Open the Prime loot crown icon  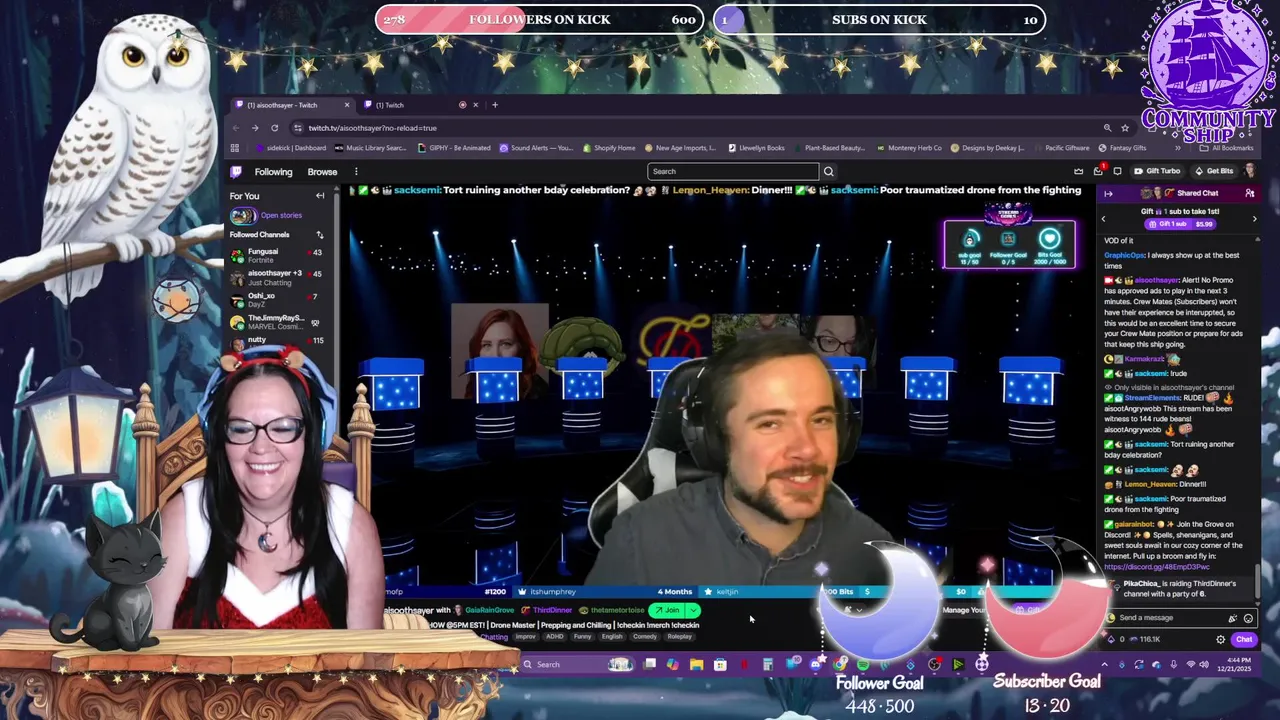click(x=1078, y=171)
